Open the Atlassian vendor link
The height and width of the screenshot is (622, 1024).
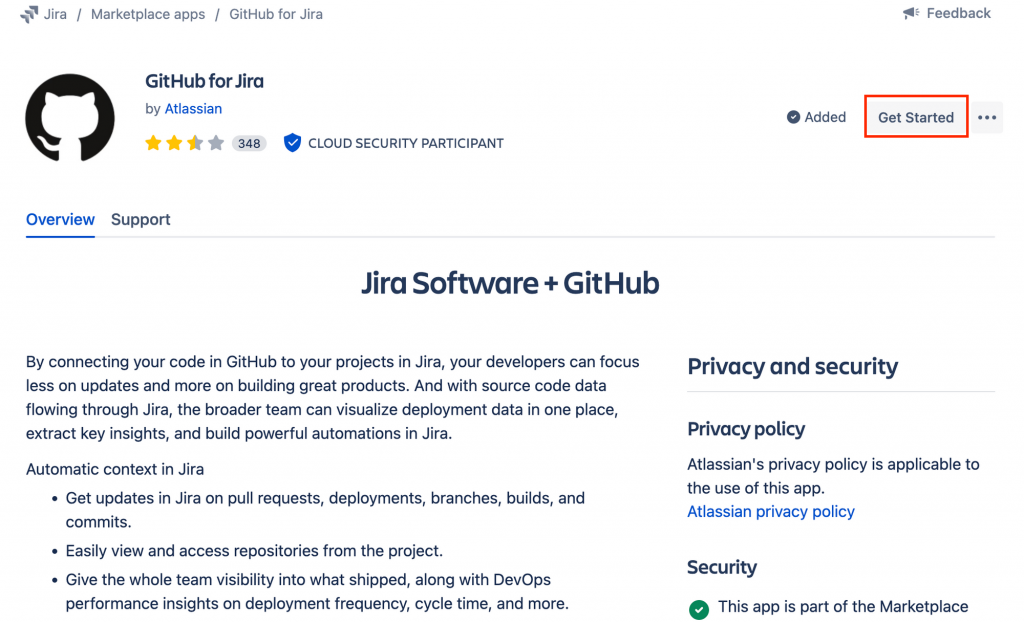[x=193, y=108]
